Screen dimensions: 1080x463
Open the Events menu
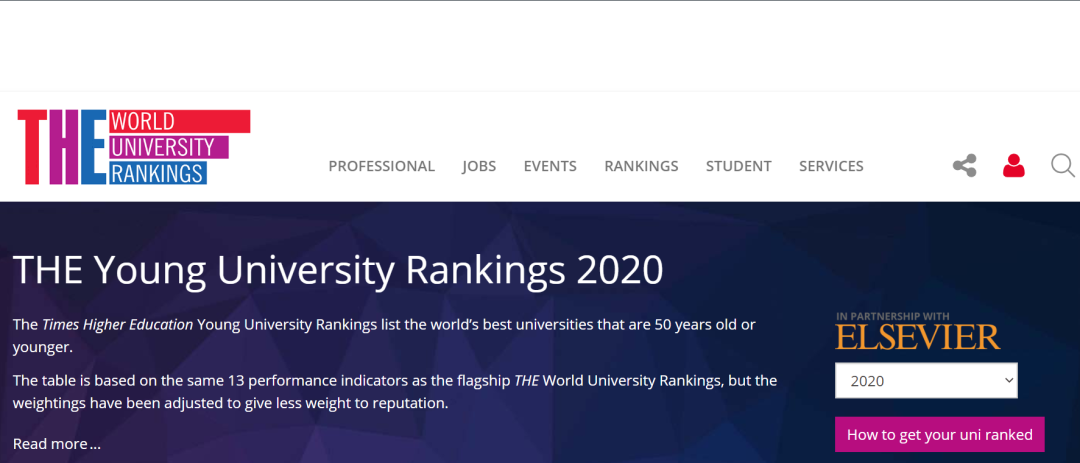[x=550, y=166]
